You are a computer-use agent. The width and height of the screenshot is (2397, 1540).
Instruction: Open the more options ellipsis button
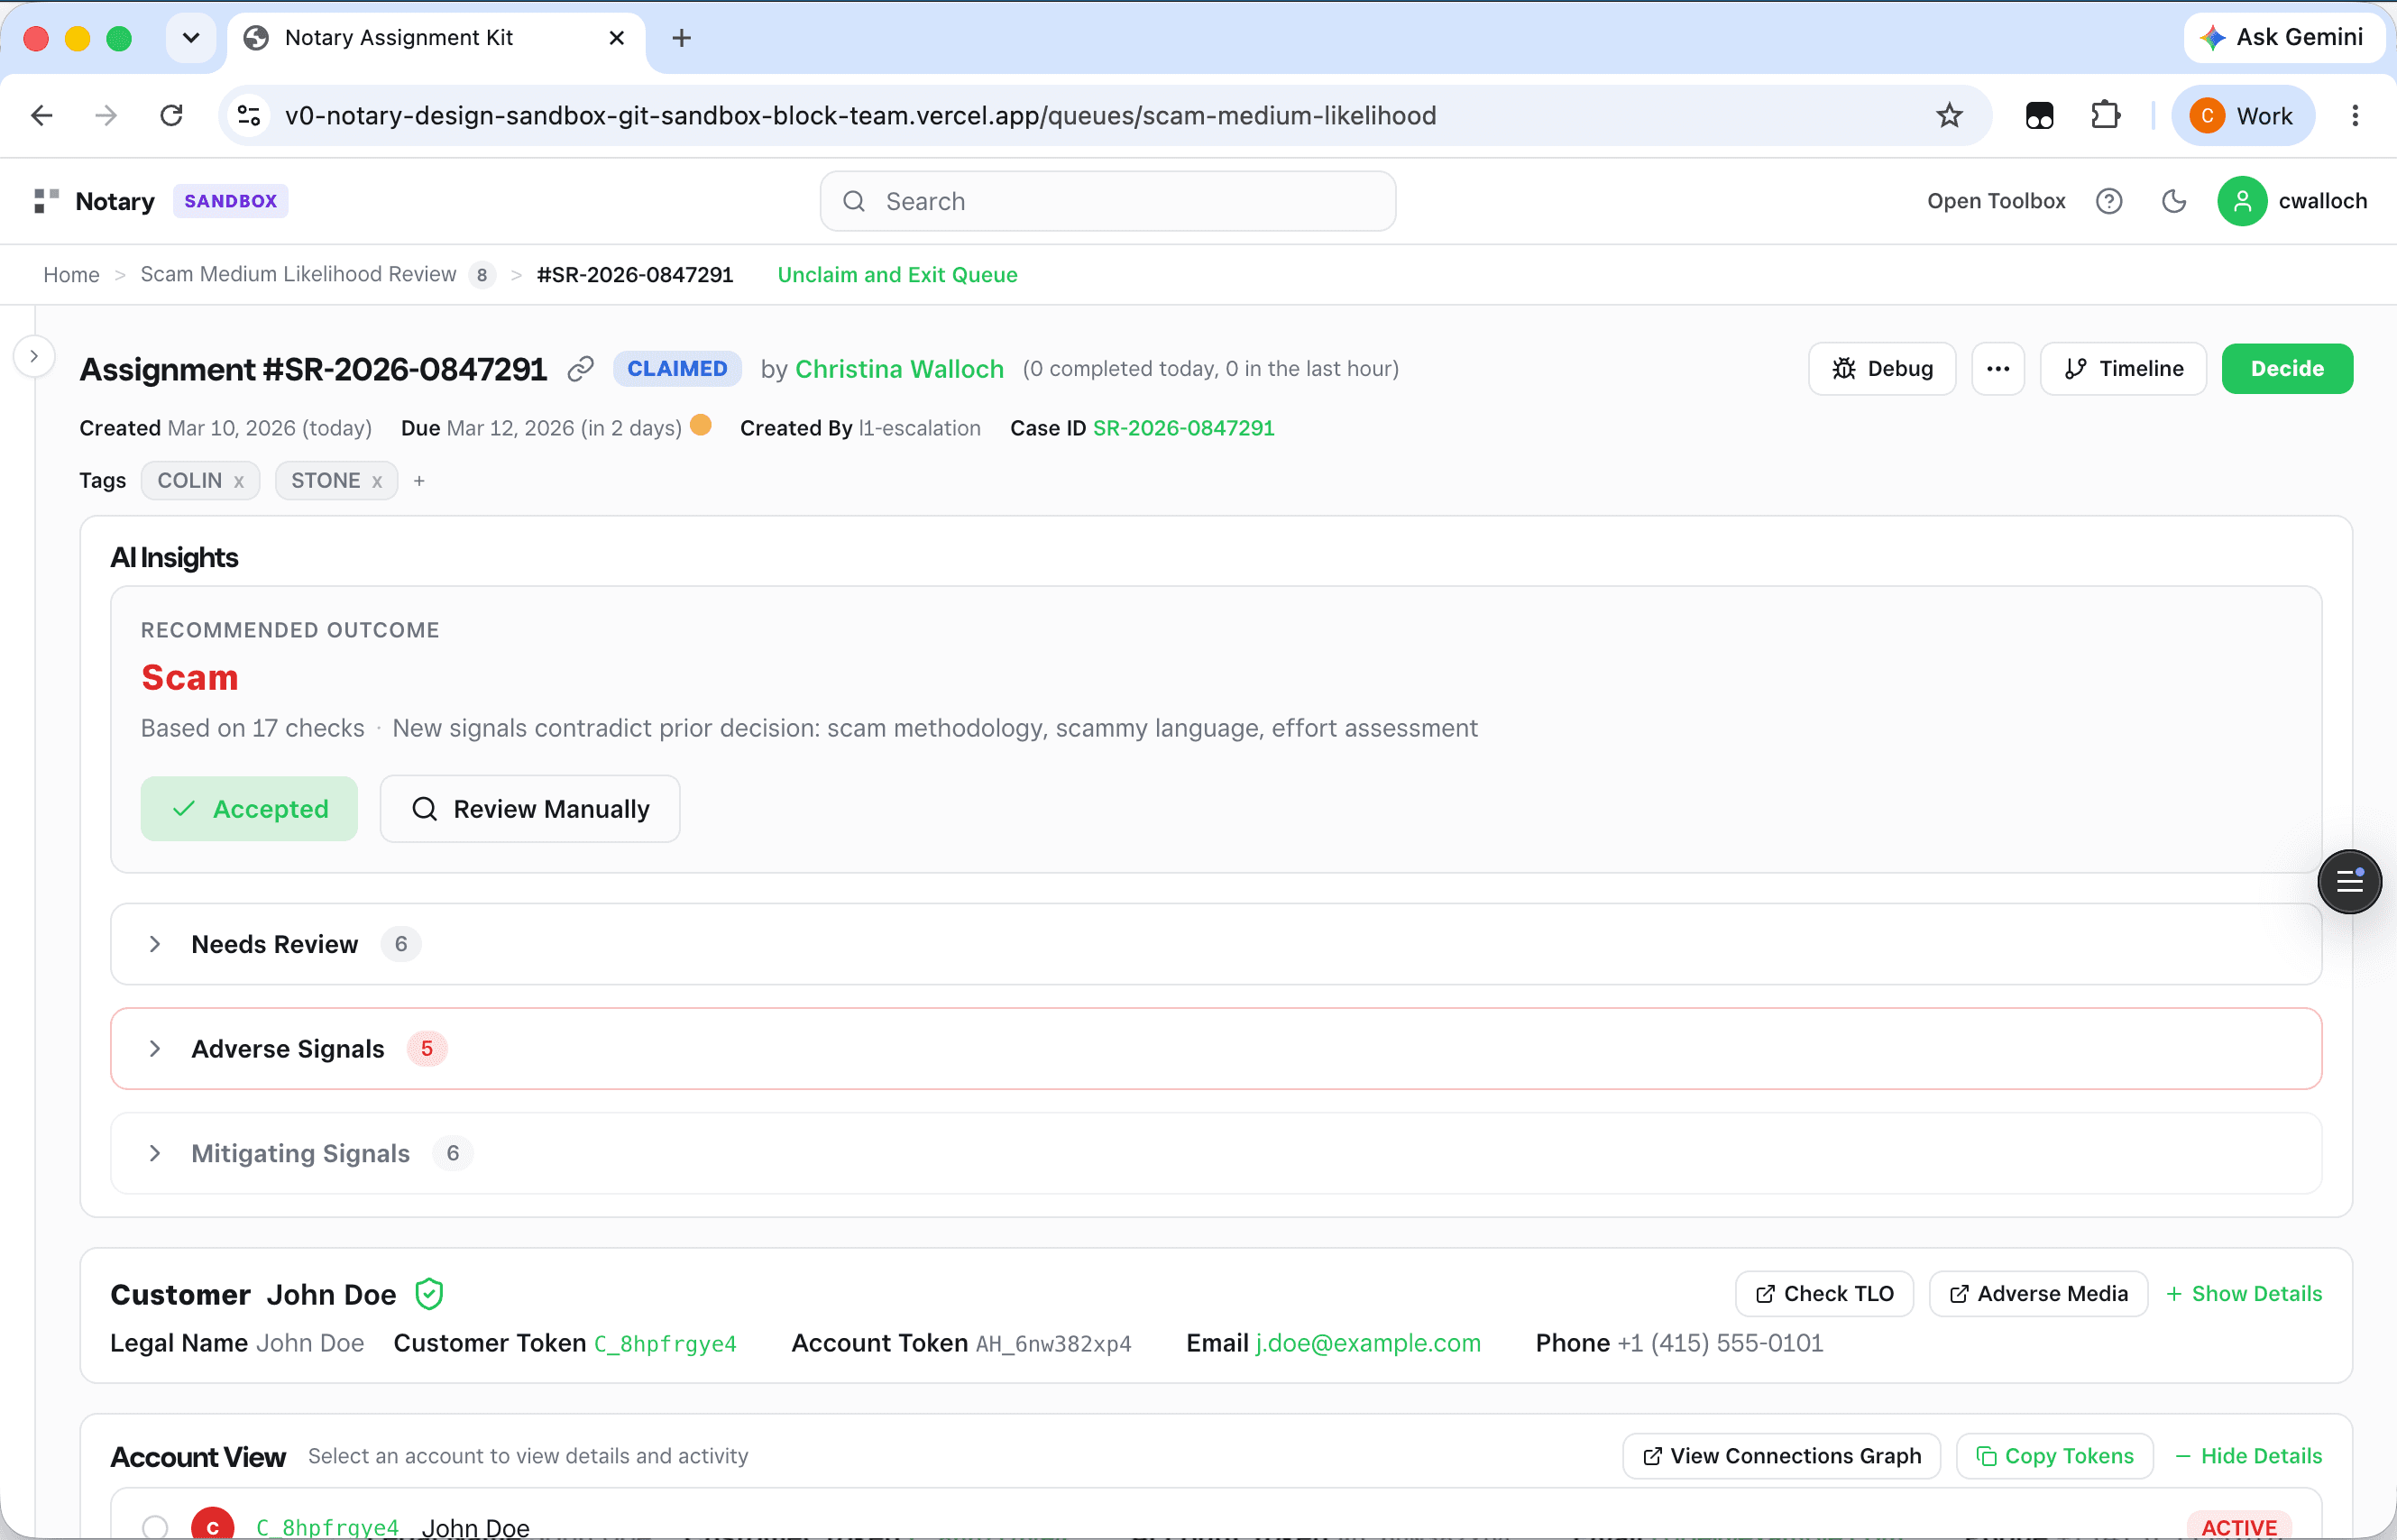click(x=1997, y=369)
